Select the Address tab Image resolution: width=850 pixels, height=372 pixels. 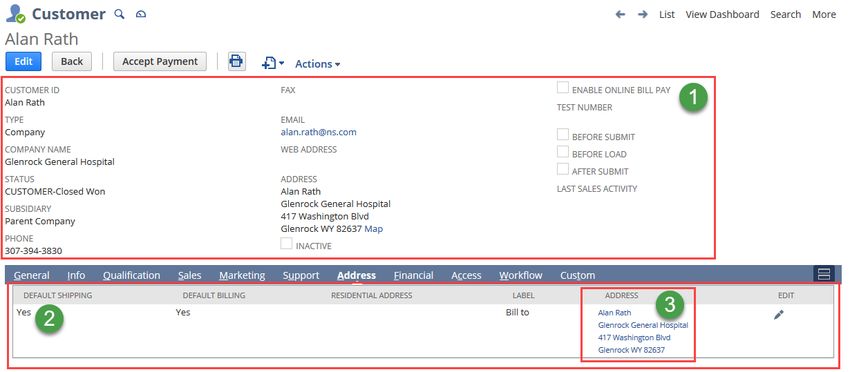[x=356, y=275]
